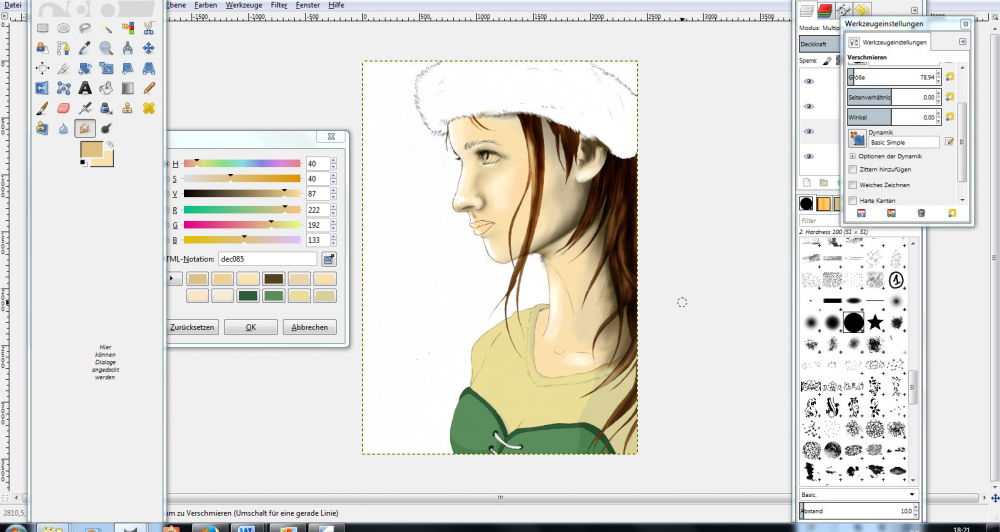Select the Zoom magnifier tool

click(x=107, y=48)
